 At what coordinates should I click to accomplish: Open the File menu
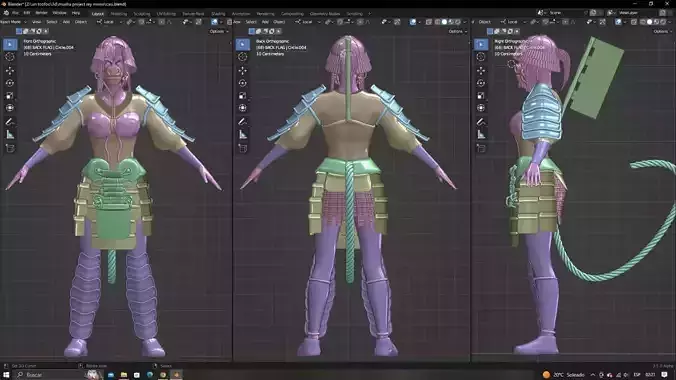click(x=16, y=13)
